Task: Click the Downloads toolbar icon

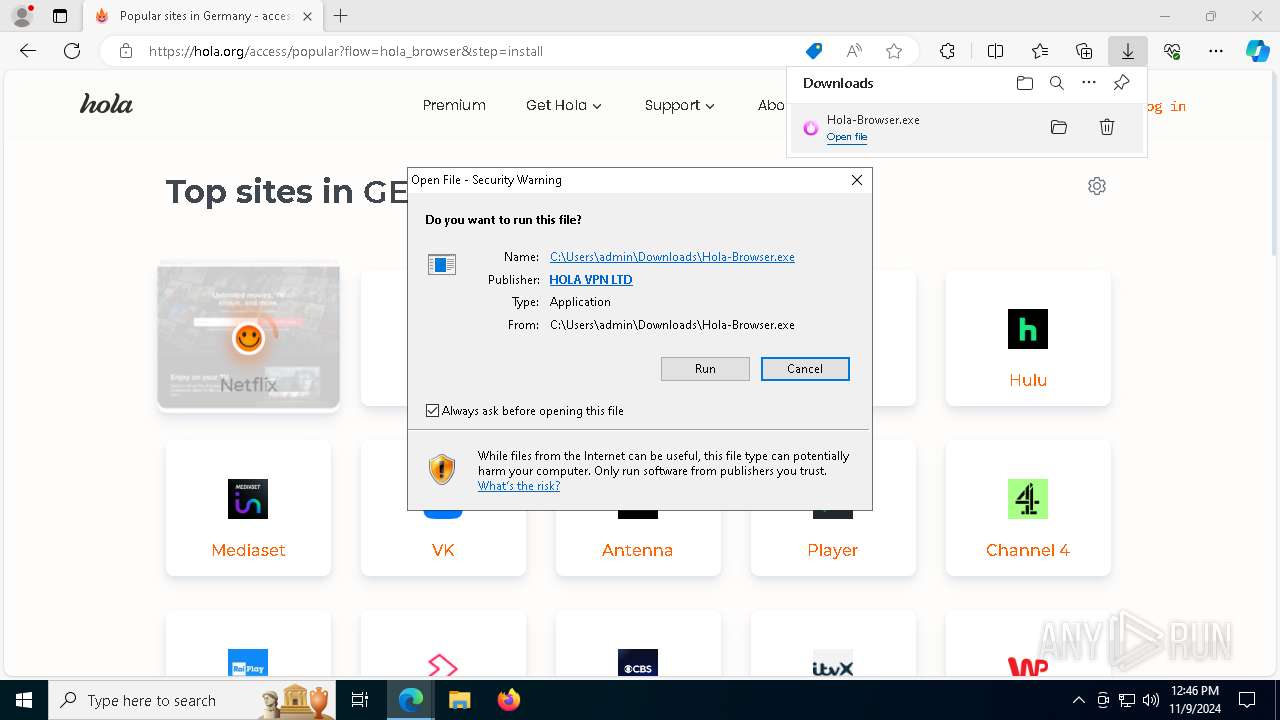Action: (x=1128, y=51)
